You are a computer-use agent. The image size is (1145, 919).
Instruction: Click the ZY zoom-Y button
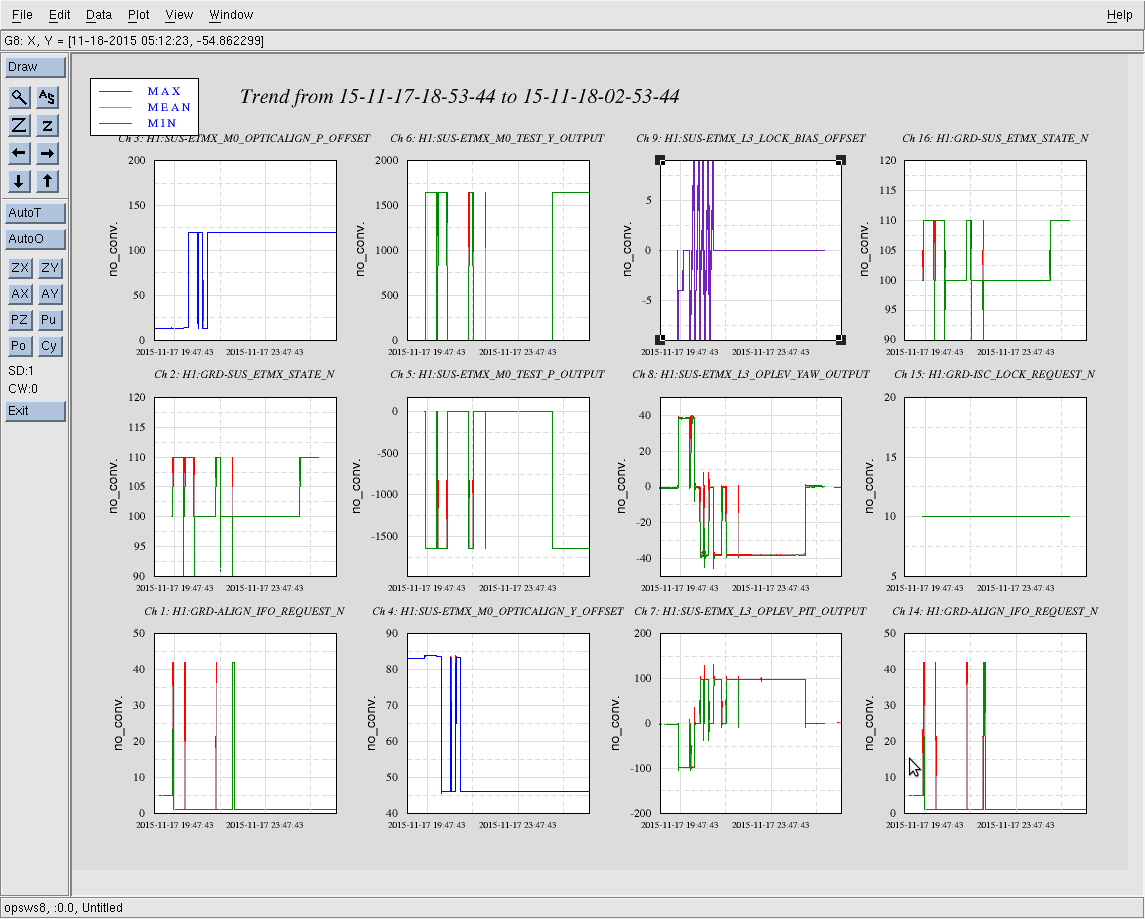pyautogui.click(x=49, y=268)
